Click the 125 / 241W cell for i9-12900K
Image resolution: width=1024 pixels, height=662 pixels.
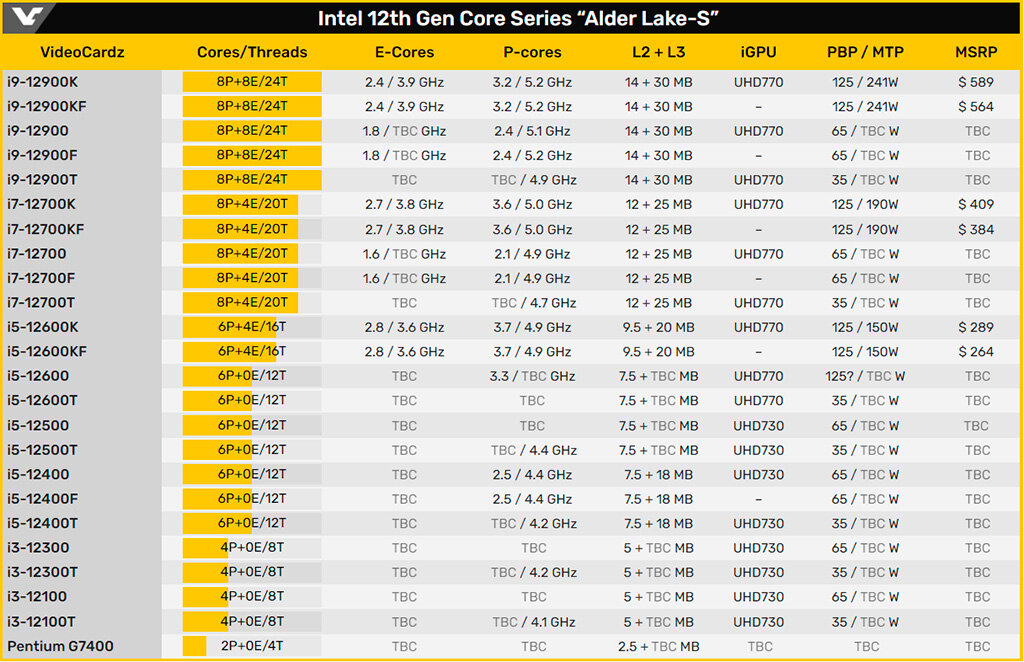(x=865, y=82)
